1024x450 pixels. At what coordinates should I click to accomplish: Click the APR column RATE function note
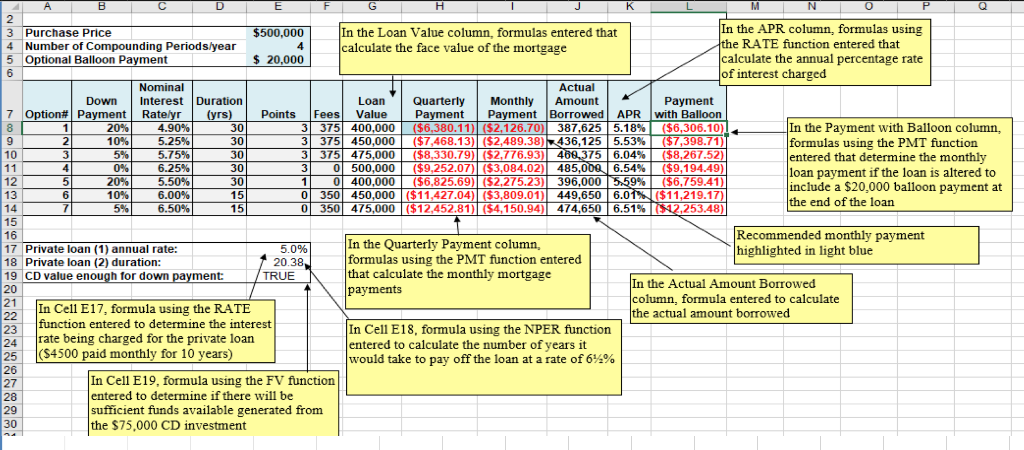click(x=825, y=52)
